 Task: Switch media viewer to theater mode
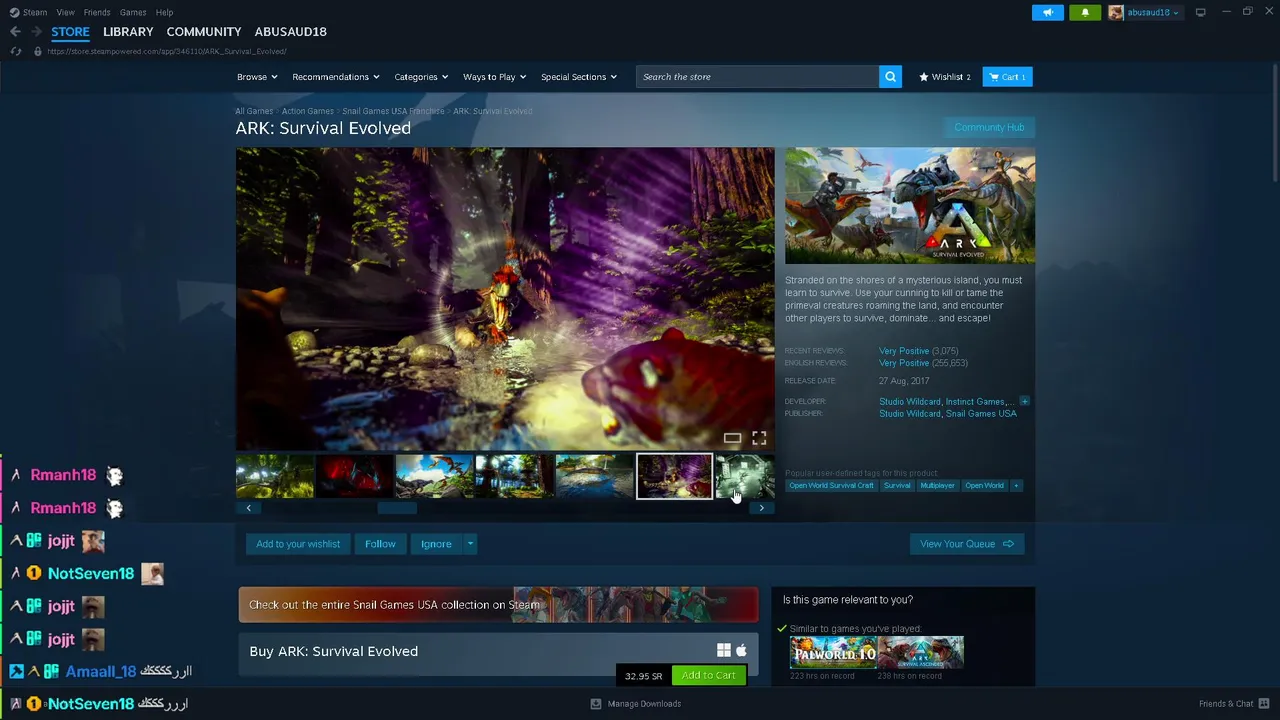pos(732,438)
